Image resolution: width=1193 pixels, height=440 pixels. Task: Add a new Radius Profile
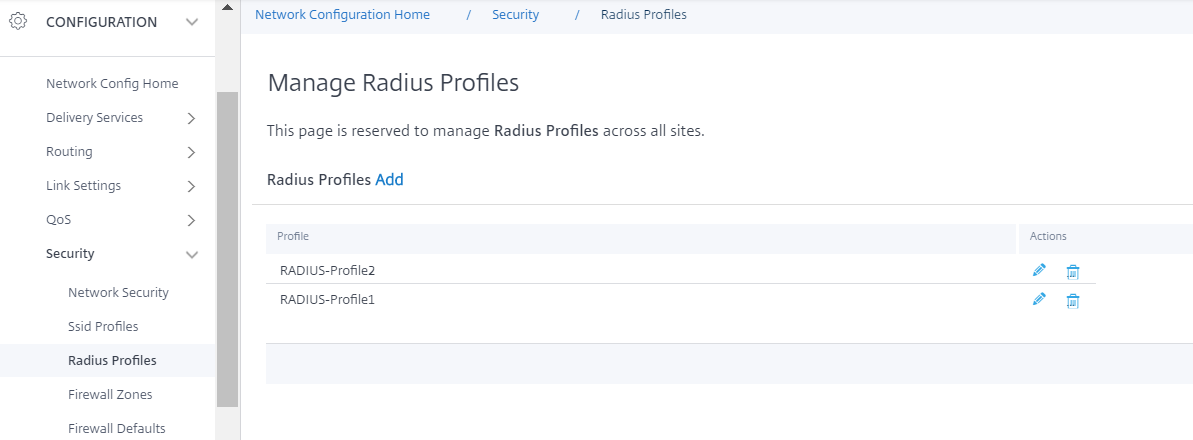390,180
